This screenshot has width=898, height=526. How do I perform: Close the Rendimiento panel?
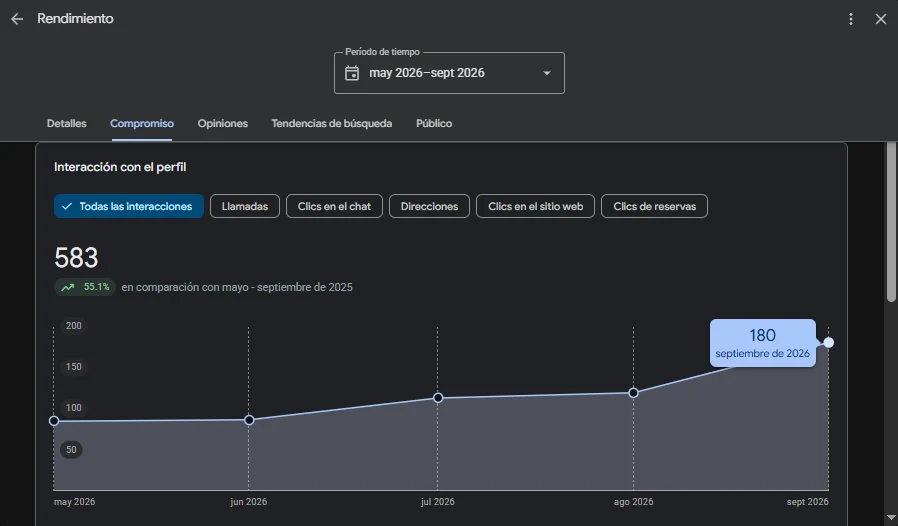tap(881, 19)
